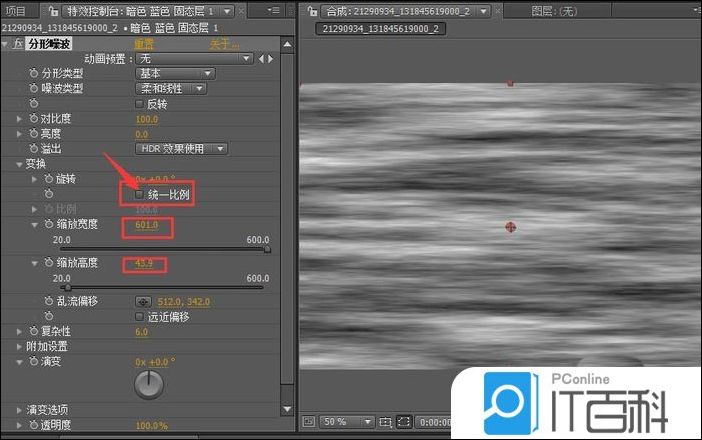The image size is (702, 440).
Task: Click the 乱流偏移 crosshair point picker
Action: (x=143, y=302)
